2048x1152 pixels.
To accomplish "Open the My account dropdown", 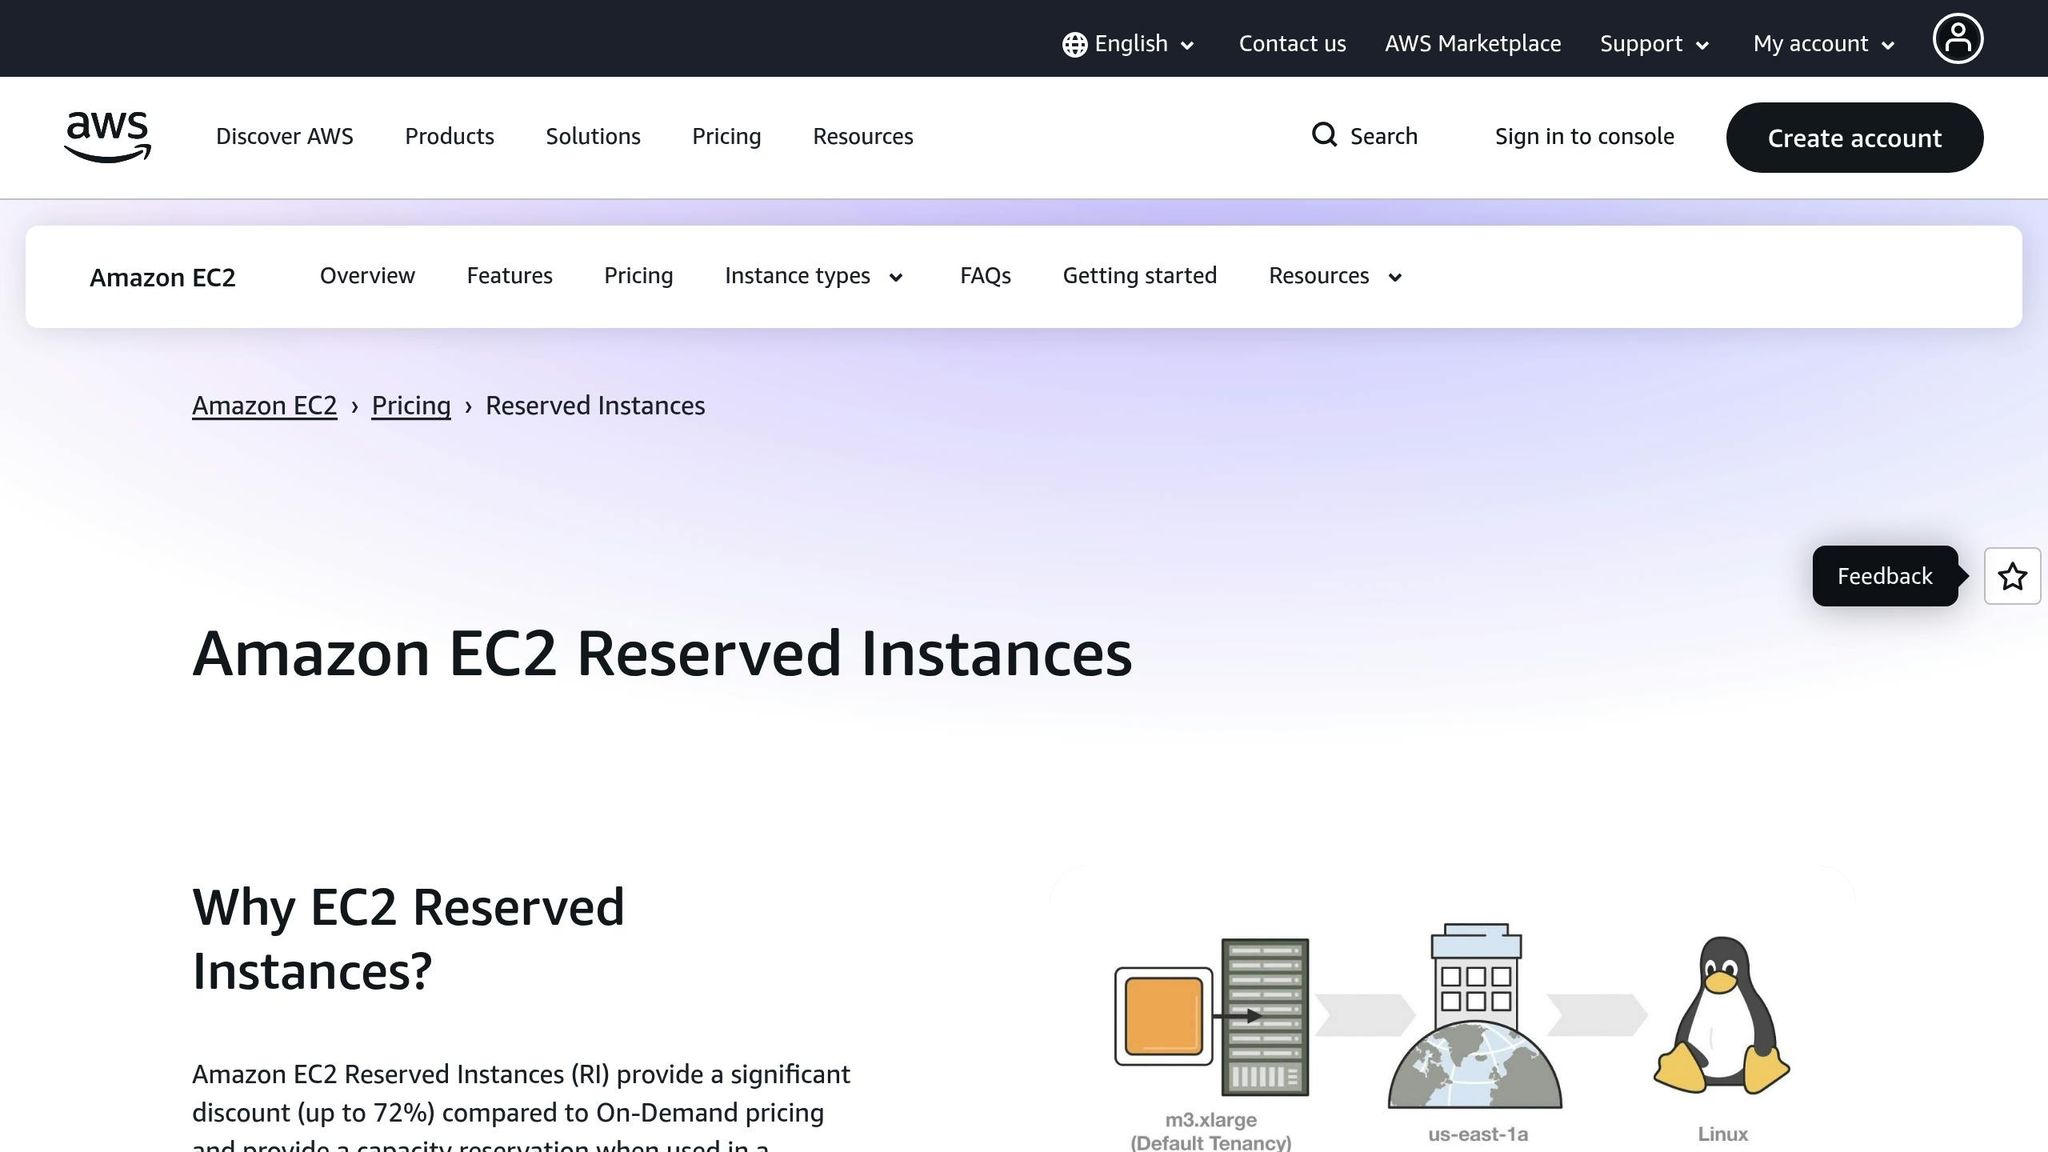I will [x=1820, y=43].
